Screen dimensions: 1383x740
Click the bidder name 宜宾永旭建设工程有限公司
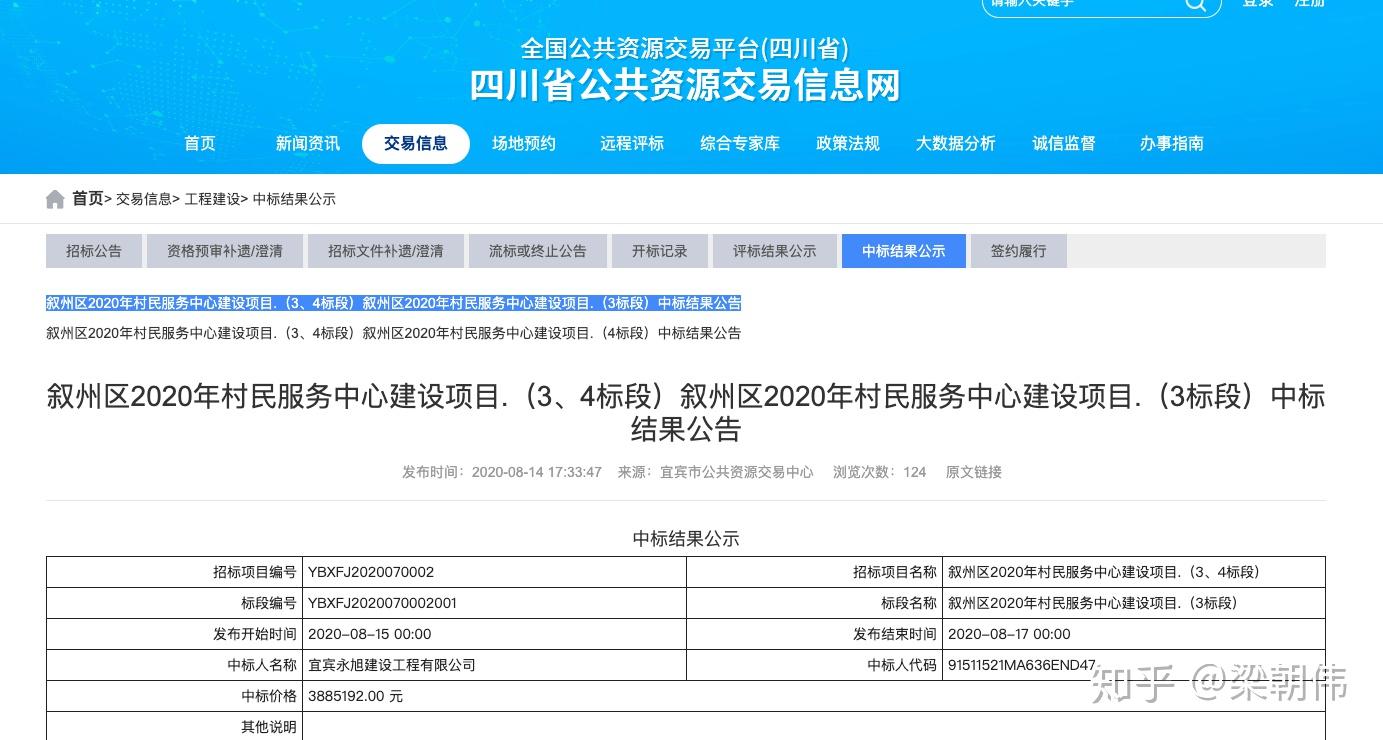click(392, 665)
